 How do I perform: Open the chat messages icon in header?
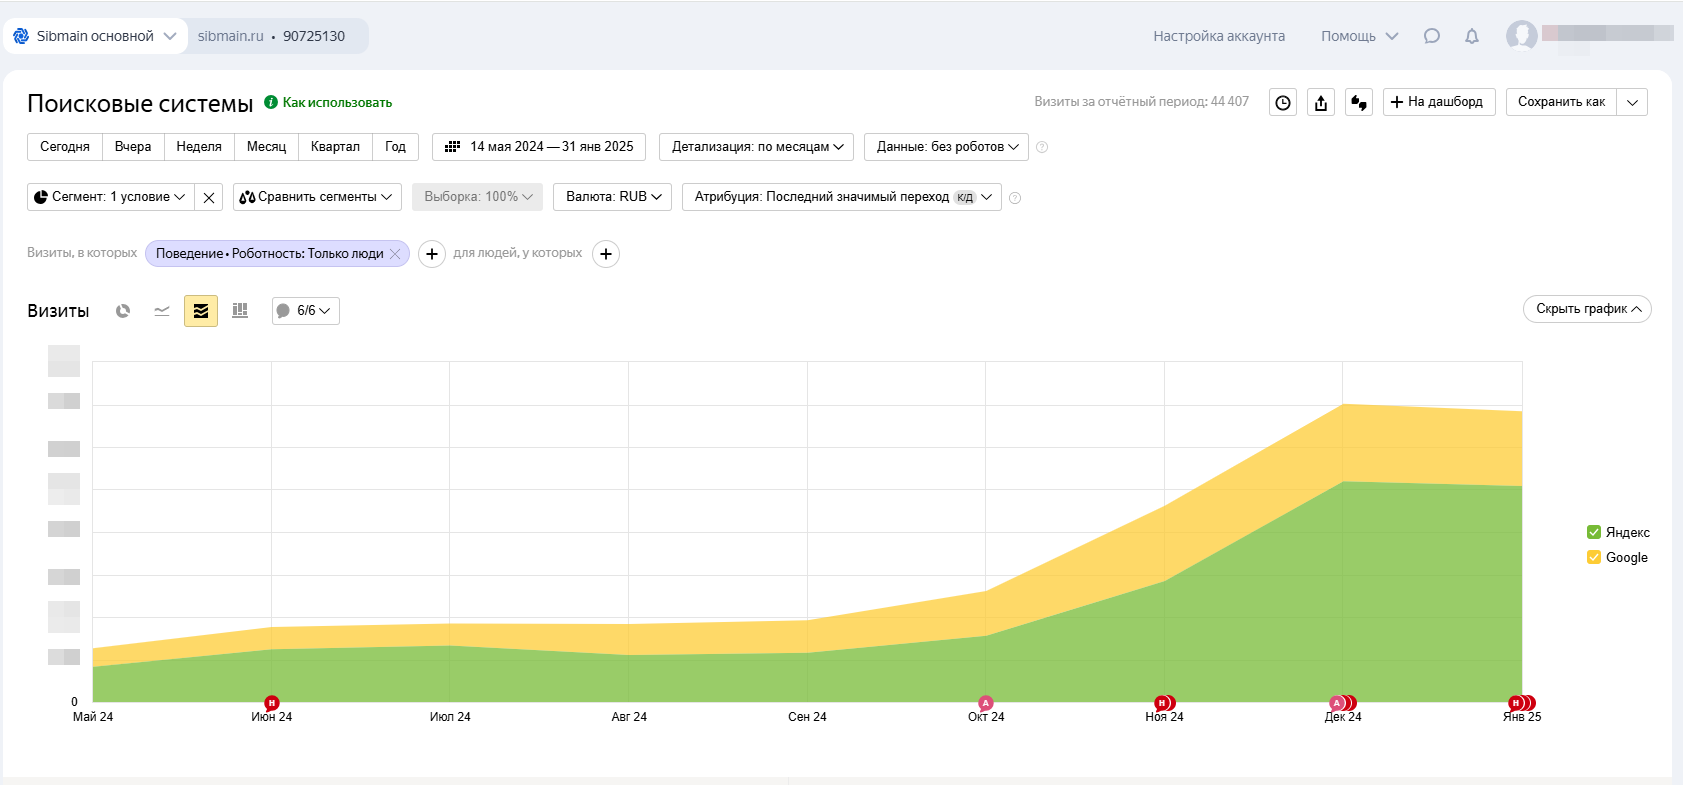[1432, 36]
